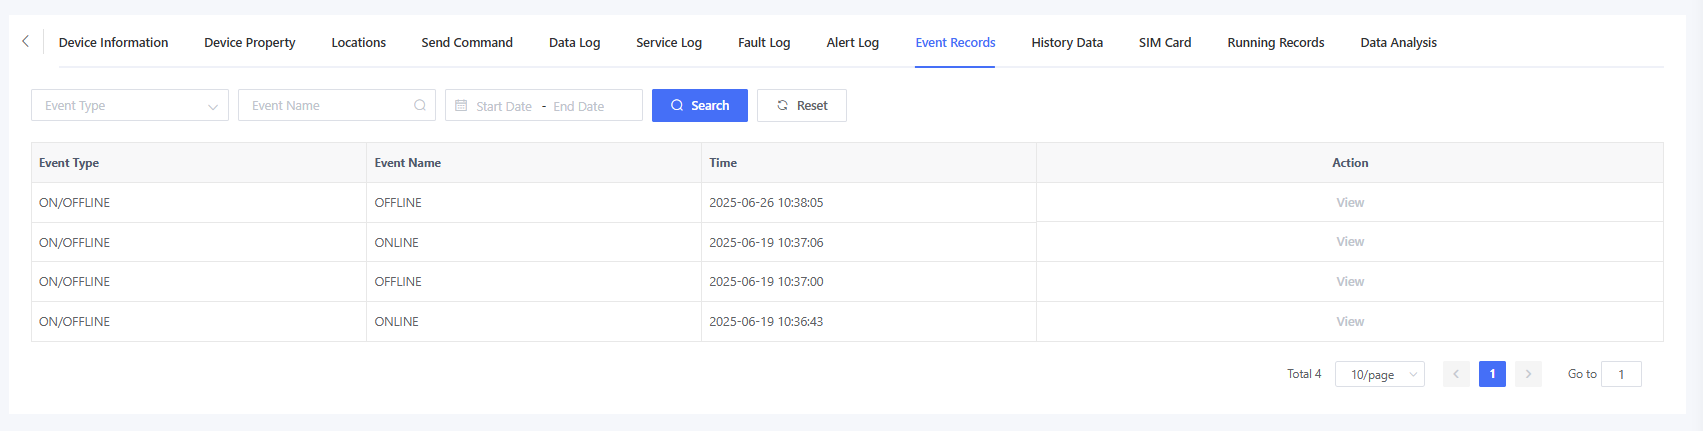View the ONLINE event at 10:36:43
The width and height of the screenshot is (1703, 431).
coord(1349,321)
